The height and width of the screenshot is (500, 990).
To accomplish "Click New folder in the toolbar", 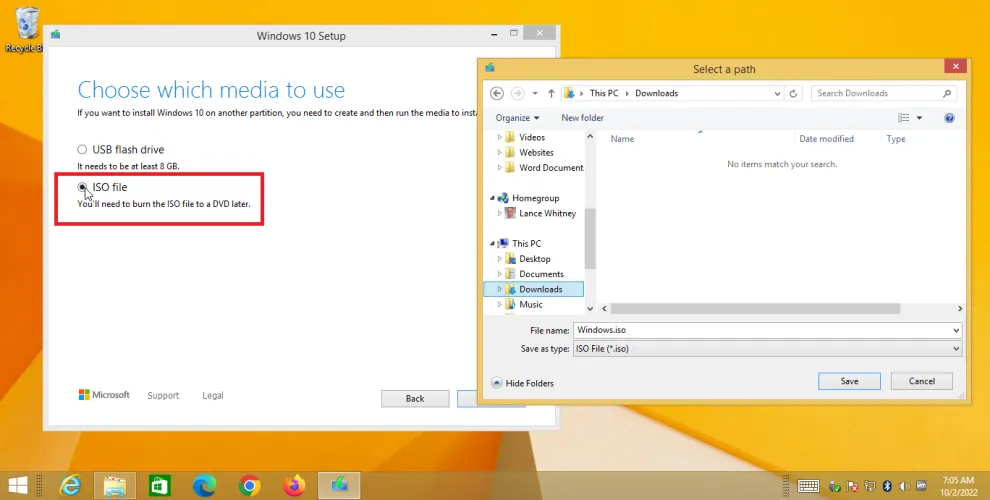I will pyautogui.click(x=582, y=118).
